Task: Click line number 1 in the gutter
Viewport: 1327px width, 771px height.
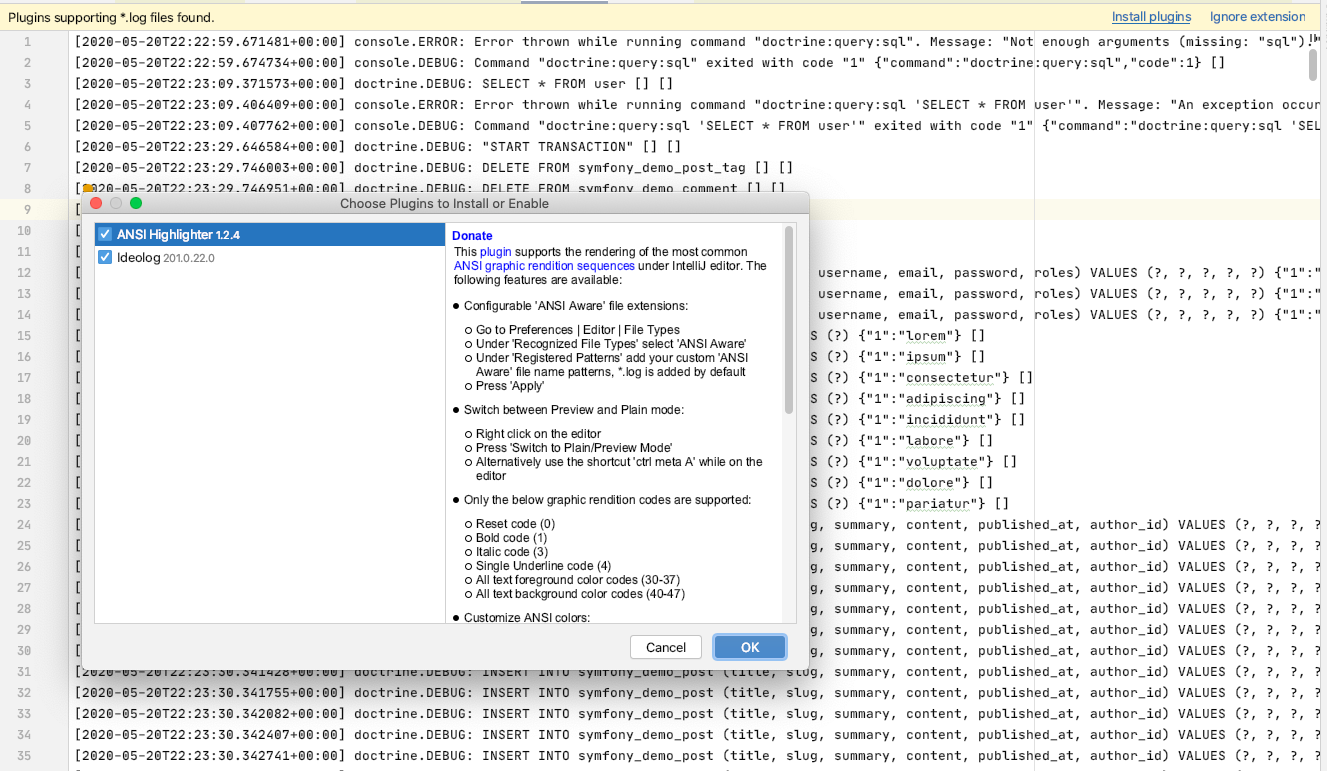Action: [27, 42]
